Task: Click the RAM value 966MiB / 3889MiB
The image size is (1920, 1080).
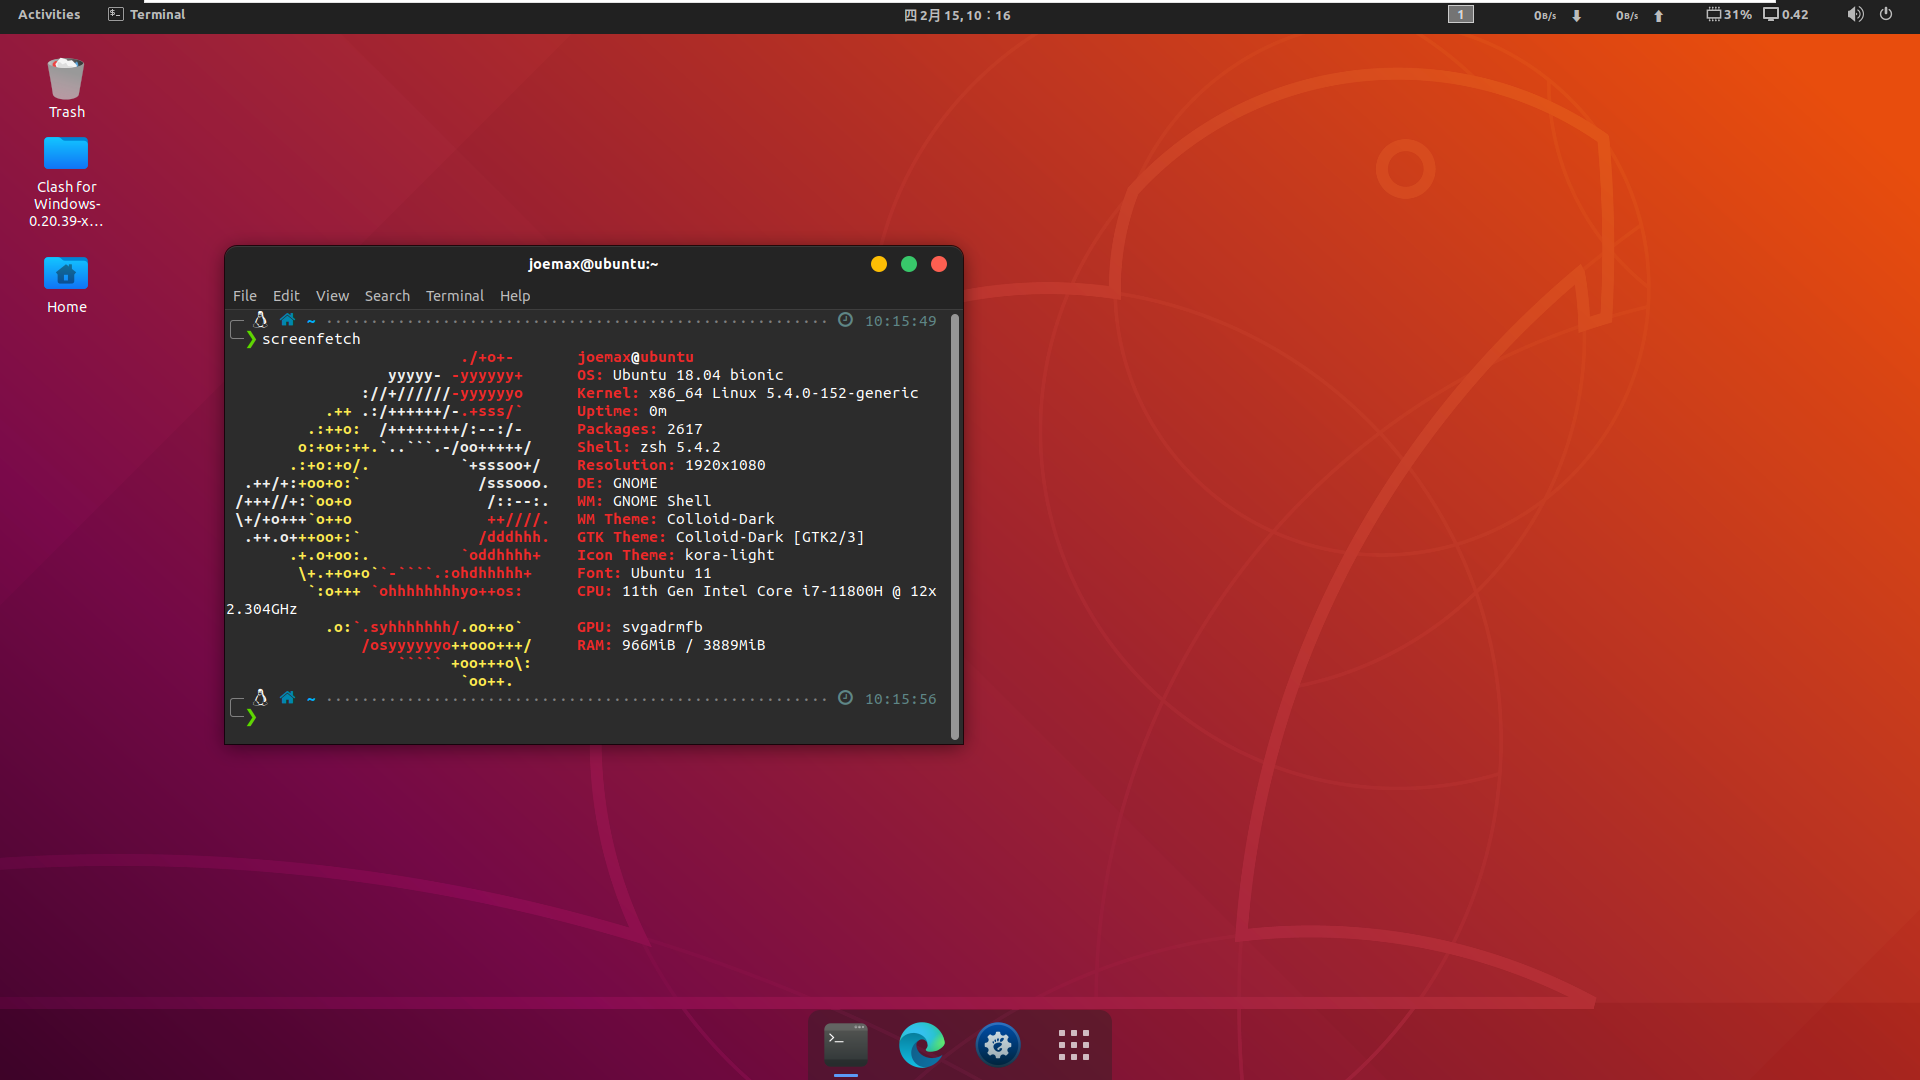Action: (x=694, y=645)
